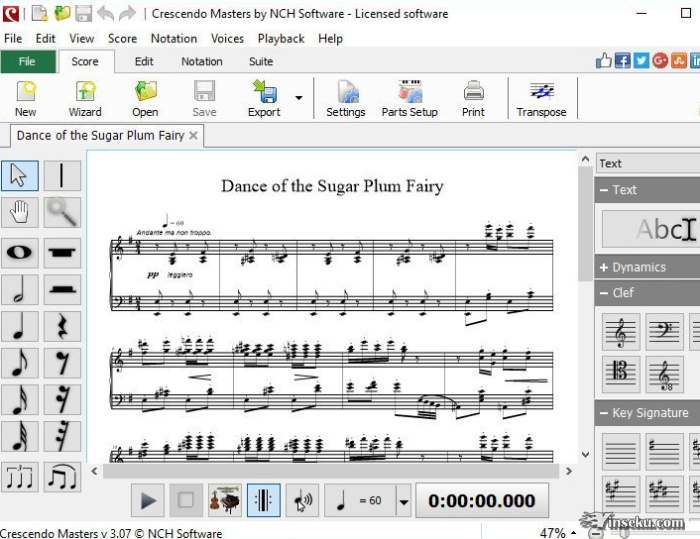Toggle the speaker volume button
This screenshot has height=539, width=700.
pos(301,501)
